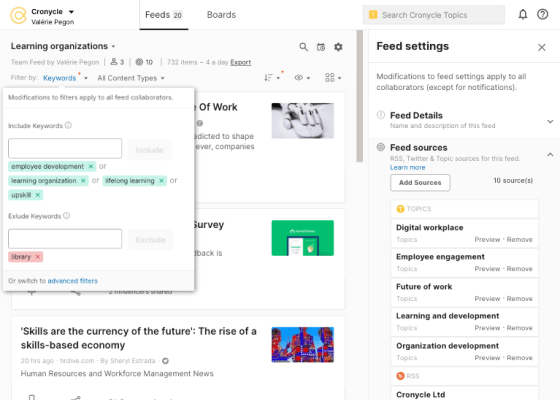560x400 pixels.
Task: Click the Include Keywords text field
Action: coord(65,149)
